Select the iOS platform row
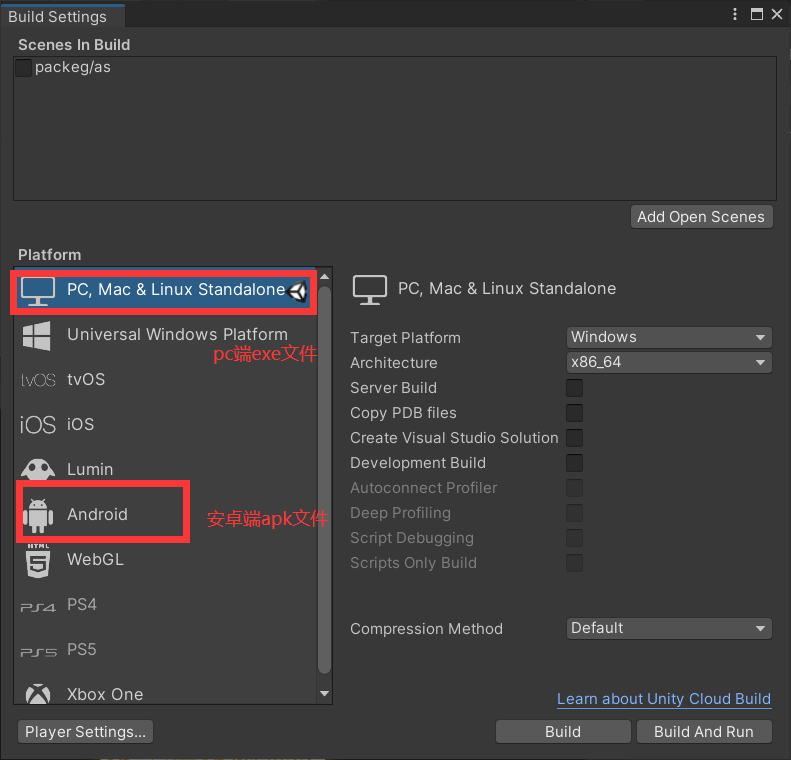Viewport: 791px width, 760px height. [166, 425]
